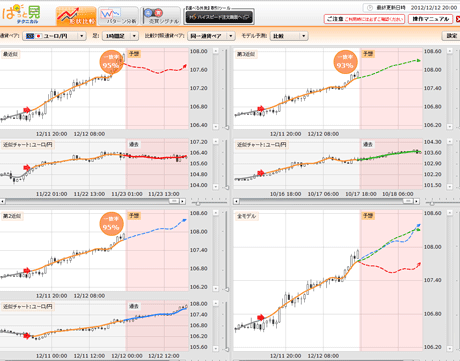Click the down arrow on 第3近似 panel's 近似チャート axis
Viewport: 460px width, 361px height.
click(450, 186)
